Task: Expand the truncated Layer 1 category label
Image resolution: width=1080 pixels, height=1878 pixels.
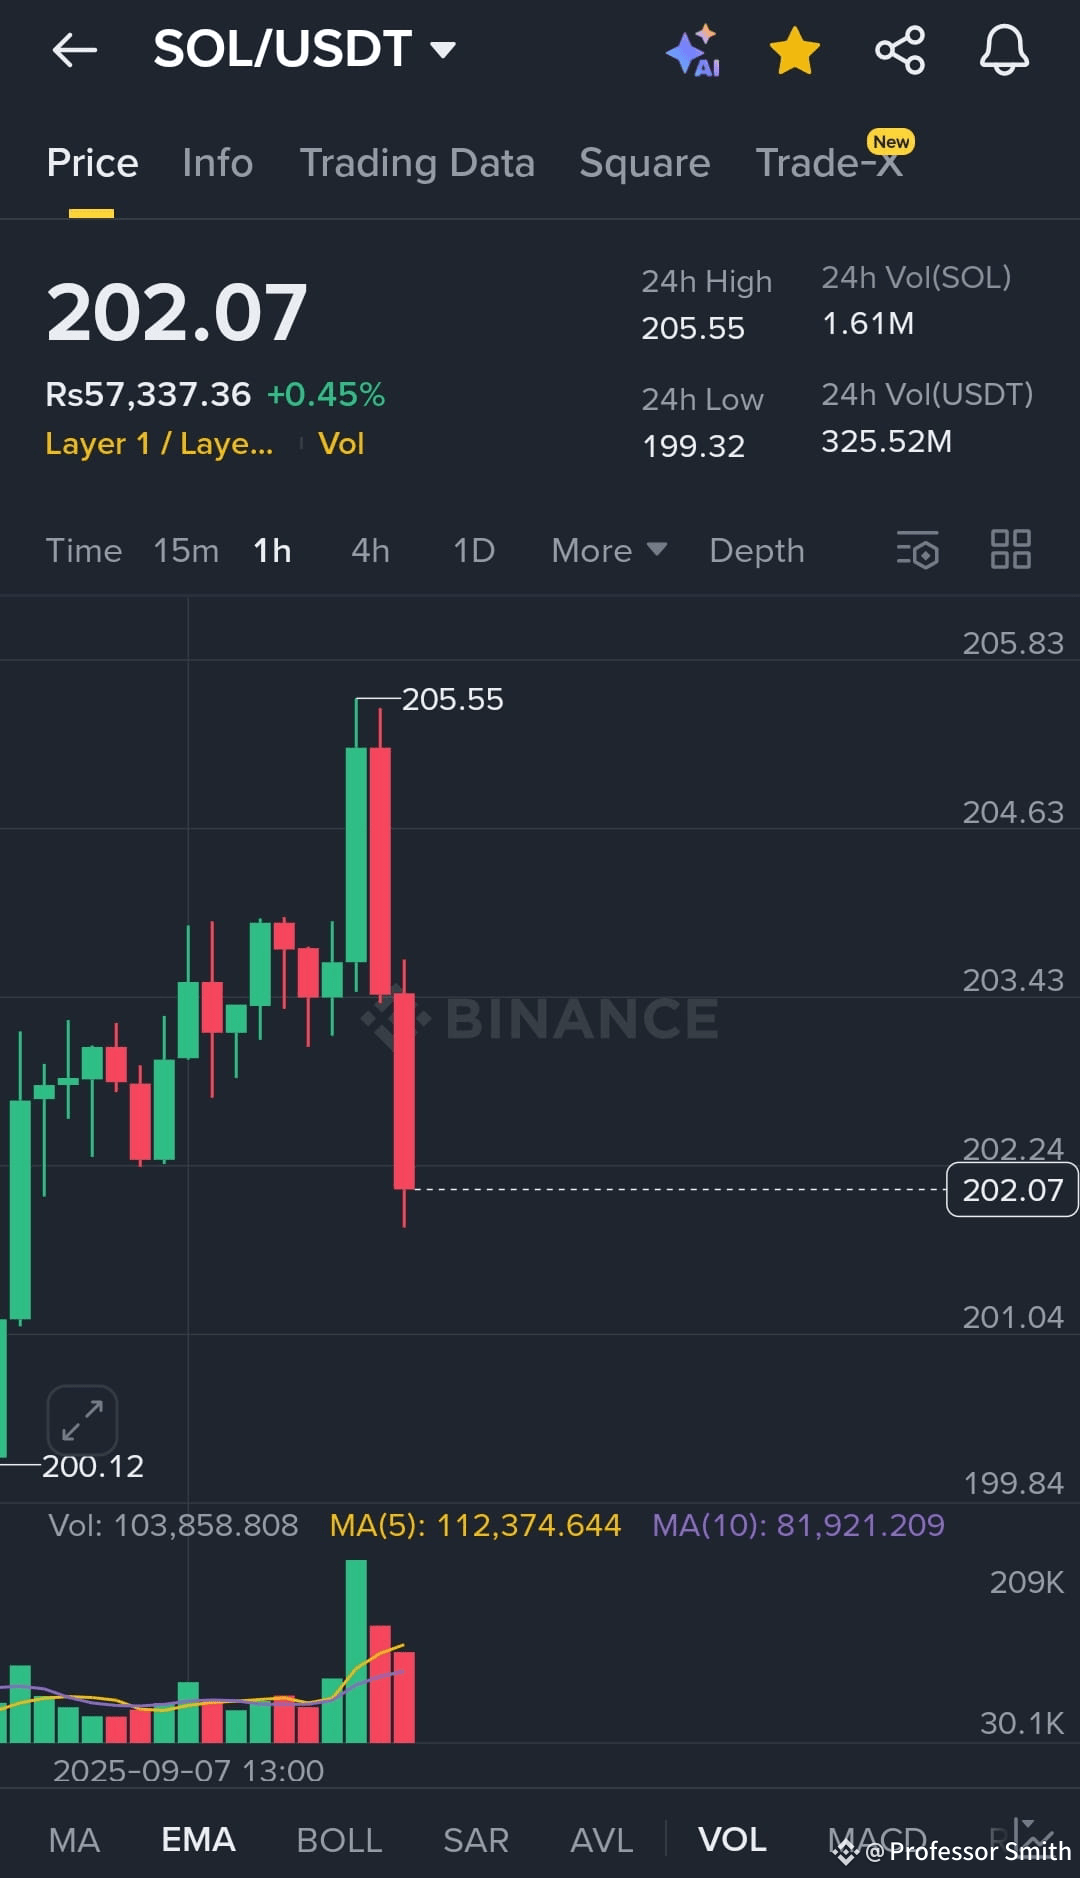Action: point(160,443)
